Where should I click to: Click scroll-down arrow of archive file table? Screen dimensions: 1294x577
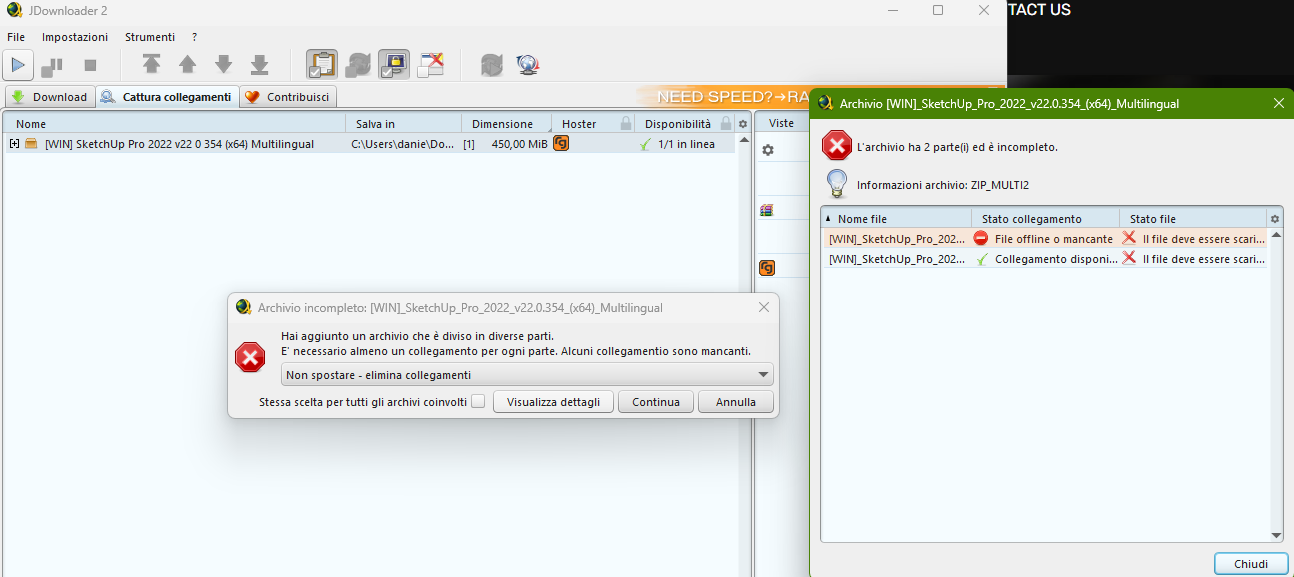[x=1276, y=535]
